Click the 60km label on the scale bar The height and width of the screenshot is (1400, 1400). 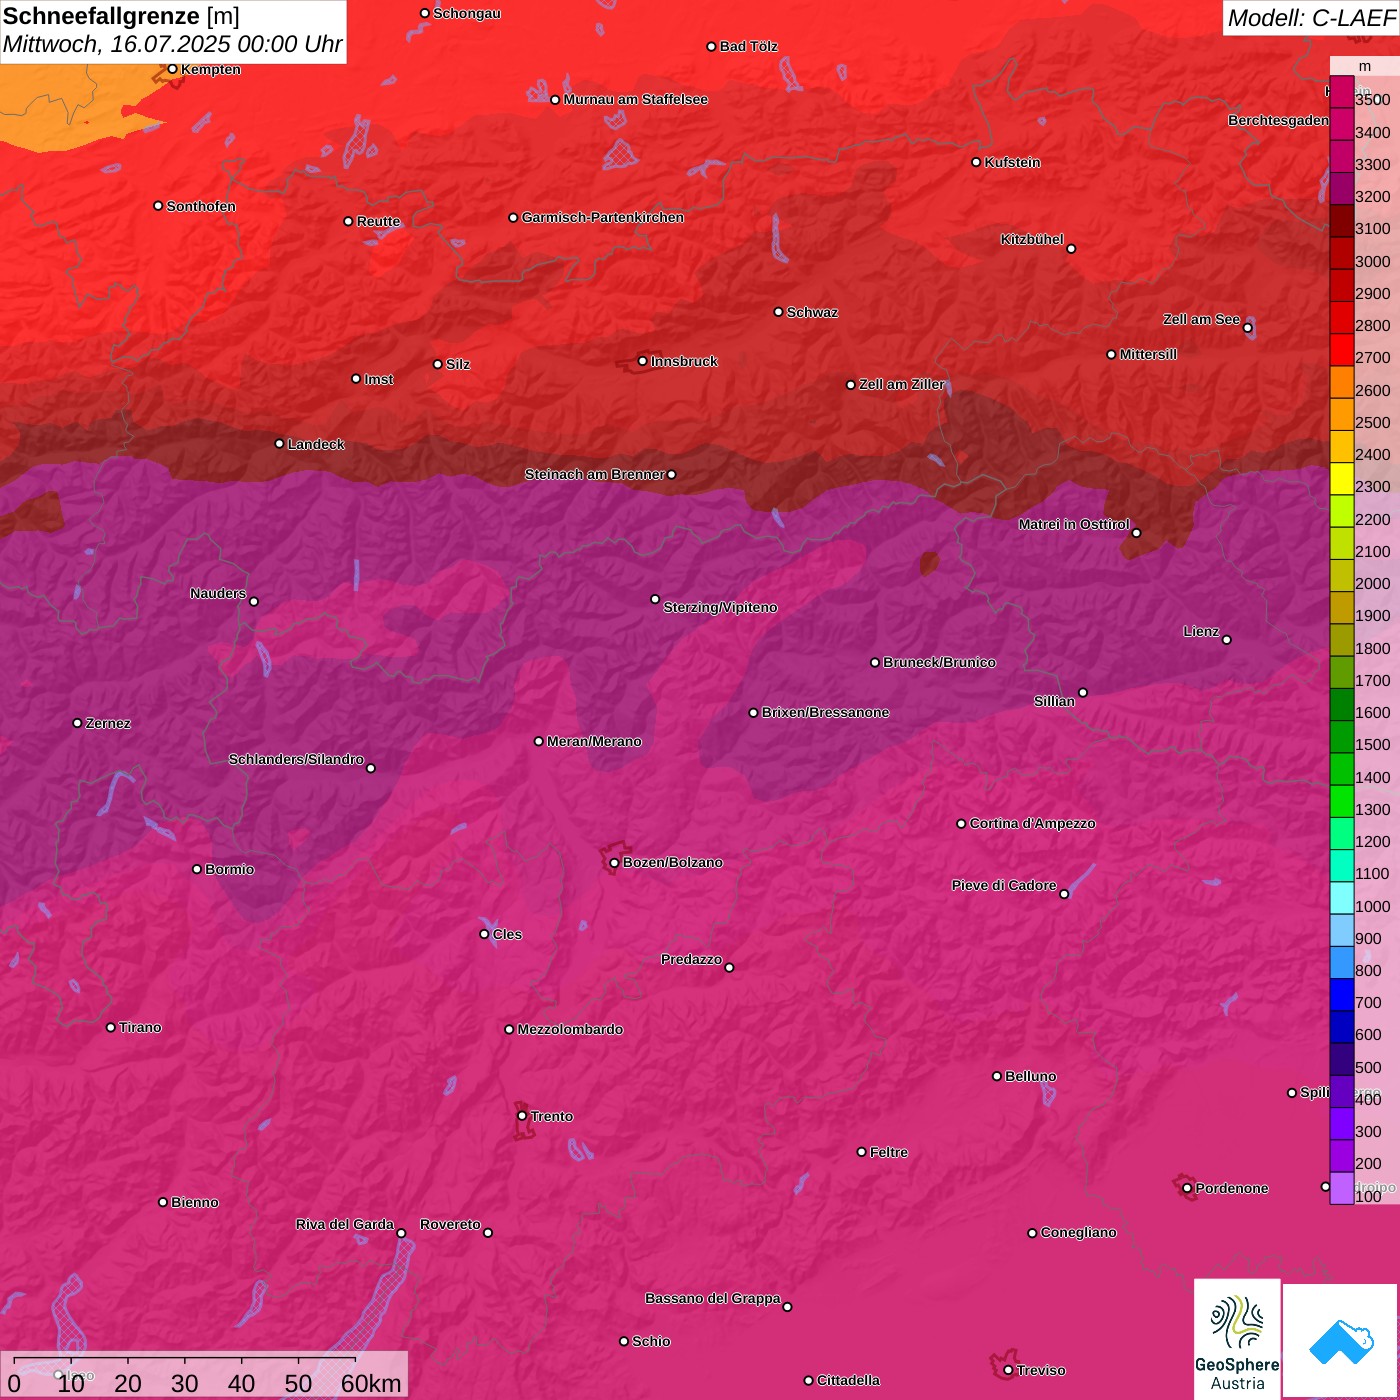pos(371,1383)
